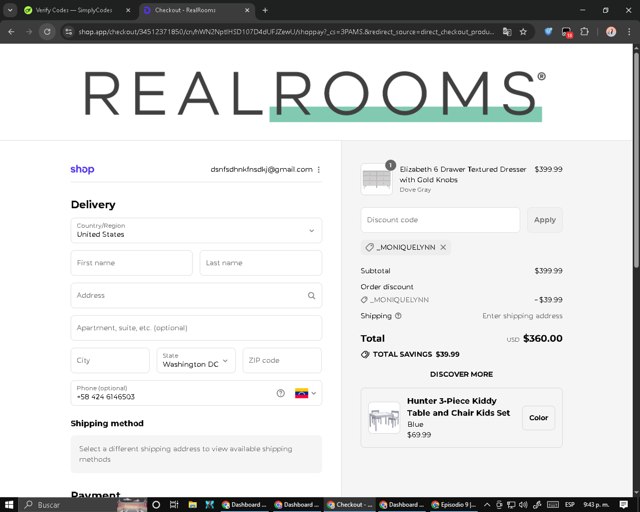Click the Discount code input
Image resolution: width=640 pixels, height=512 pixels.
tap(440, 220)
